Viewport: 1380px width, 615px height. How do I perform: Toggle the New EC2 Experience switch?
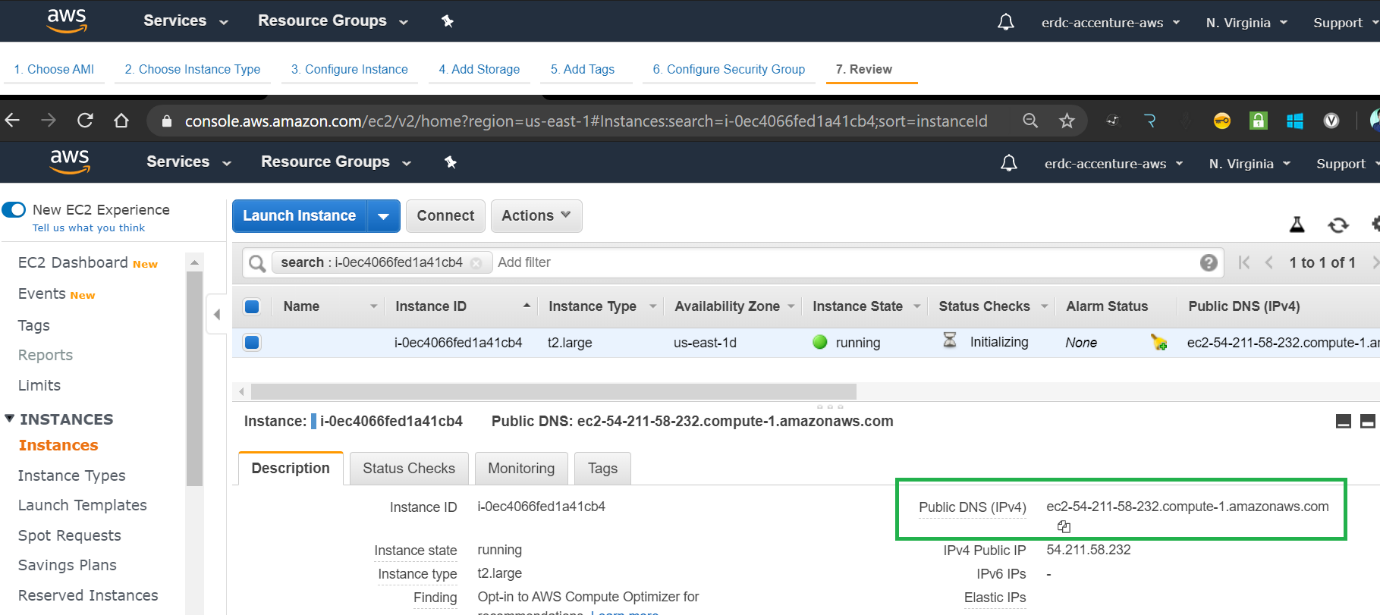(x=14, y=210)
